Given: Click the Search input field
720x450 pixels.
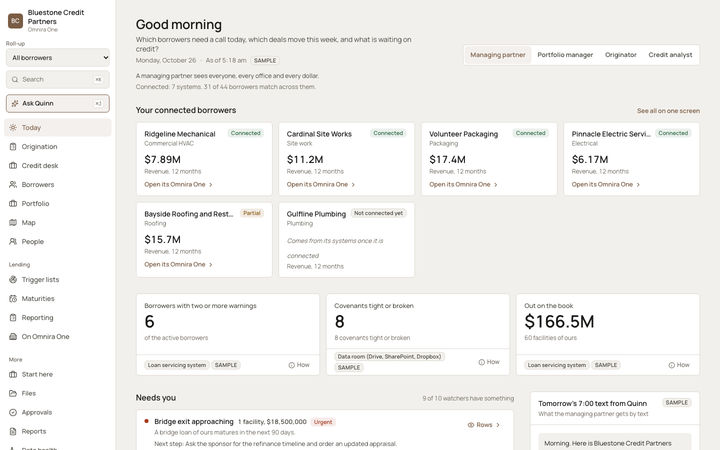Looking at the screenshot, I should (58, 79).
